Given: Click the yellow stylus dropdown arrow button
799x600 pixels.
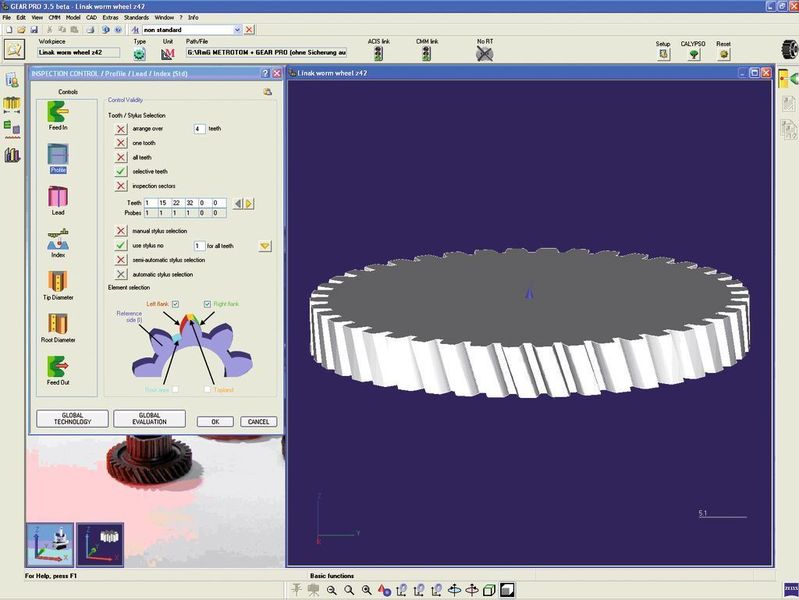Looking at the screenshot, I should click(x=264, y=246).
